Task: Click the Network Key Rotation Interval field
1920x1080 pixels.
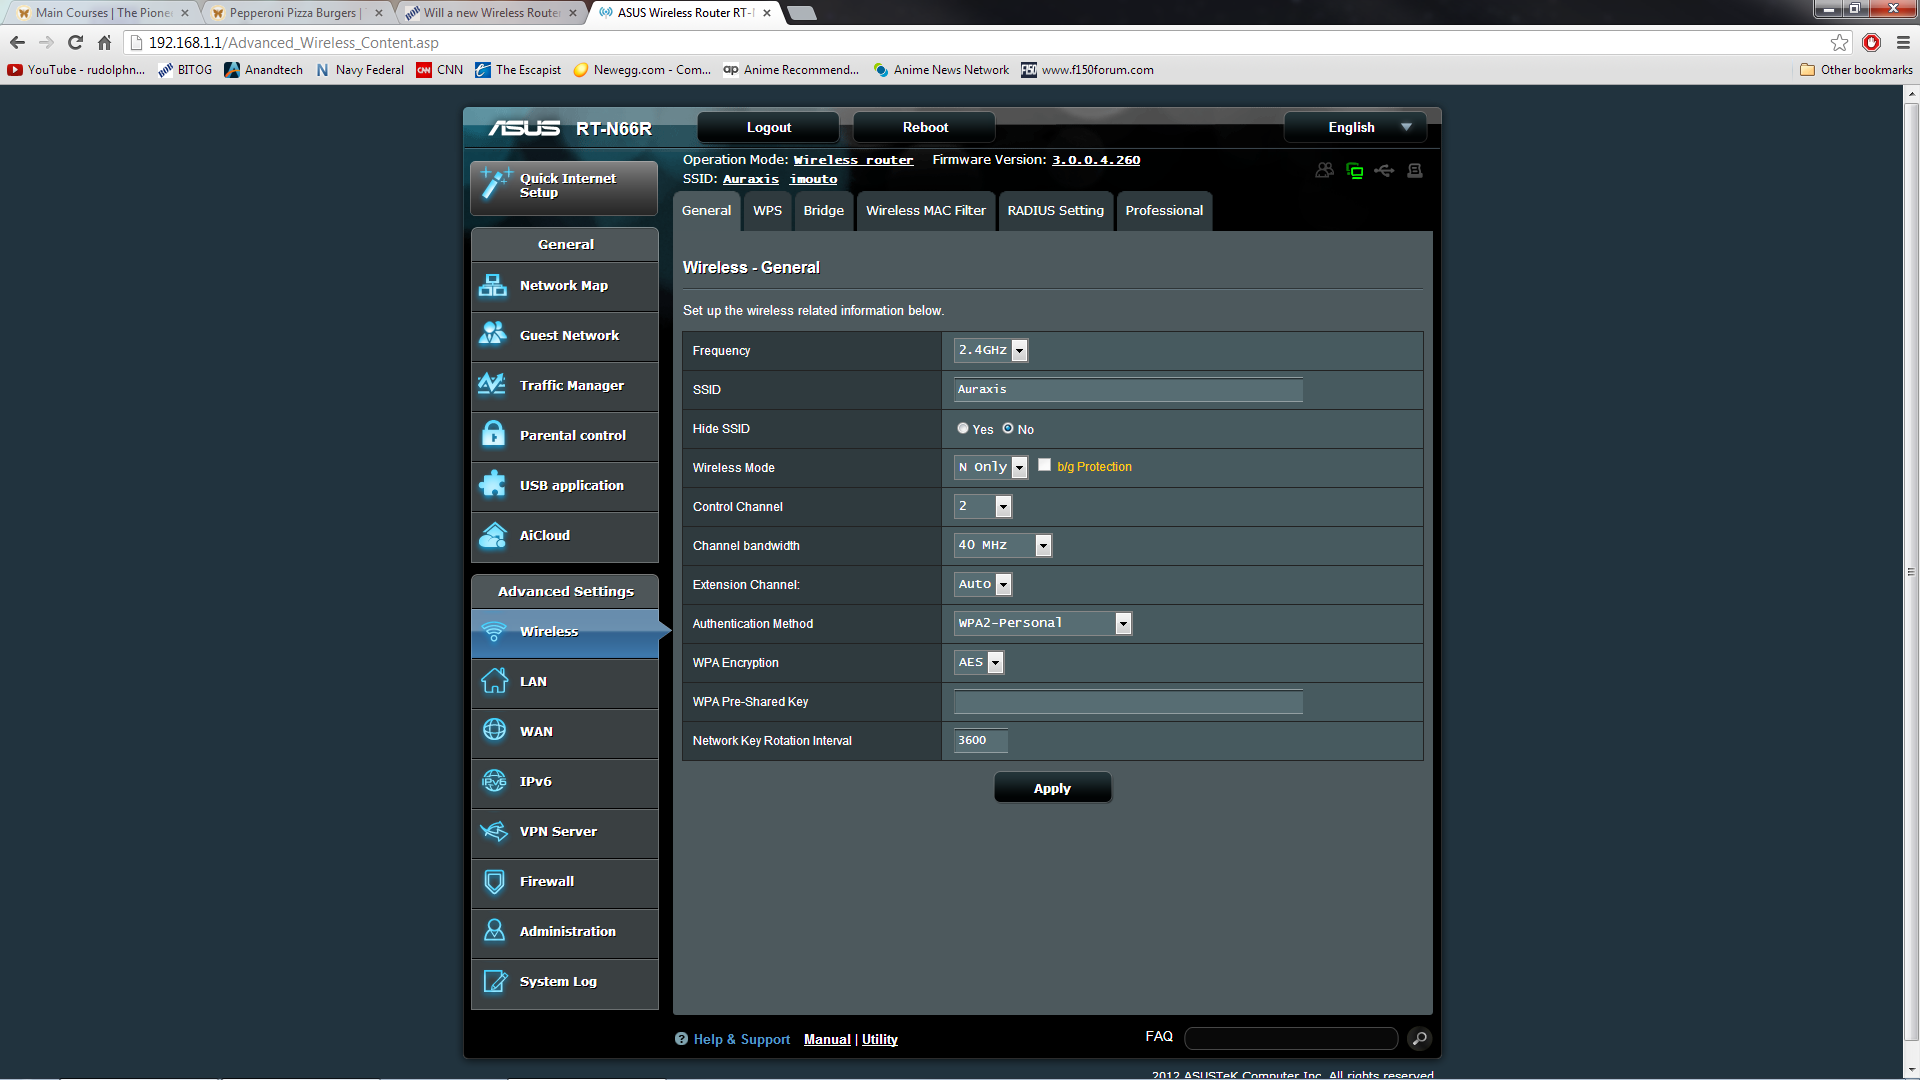Action: pyautogui.click(x=980, y=740)
